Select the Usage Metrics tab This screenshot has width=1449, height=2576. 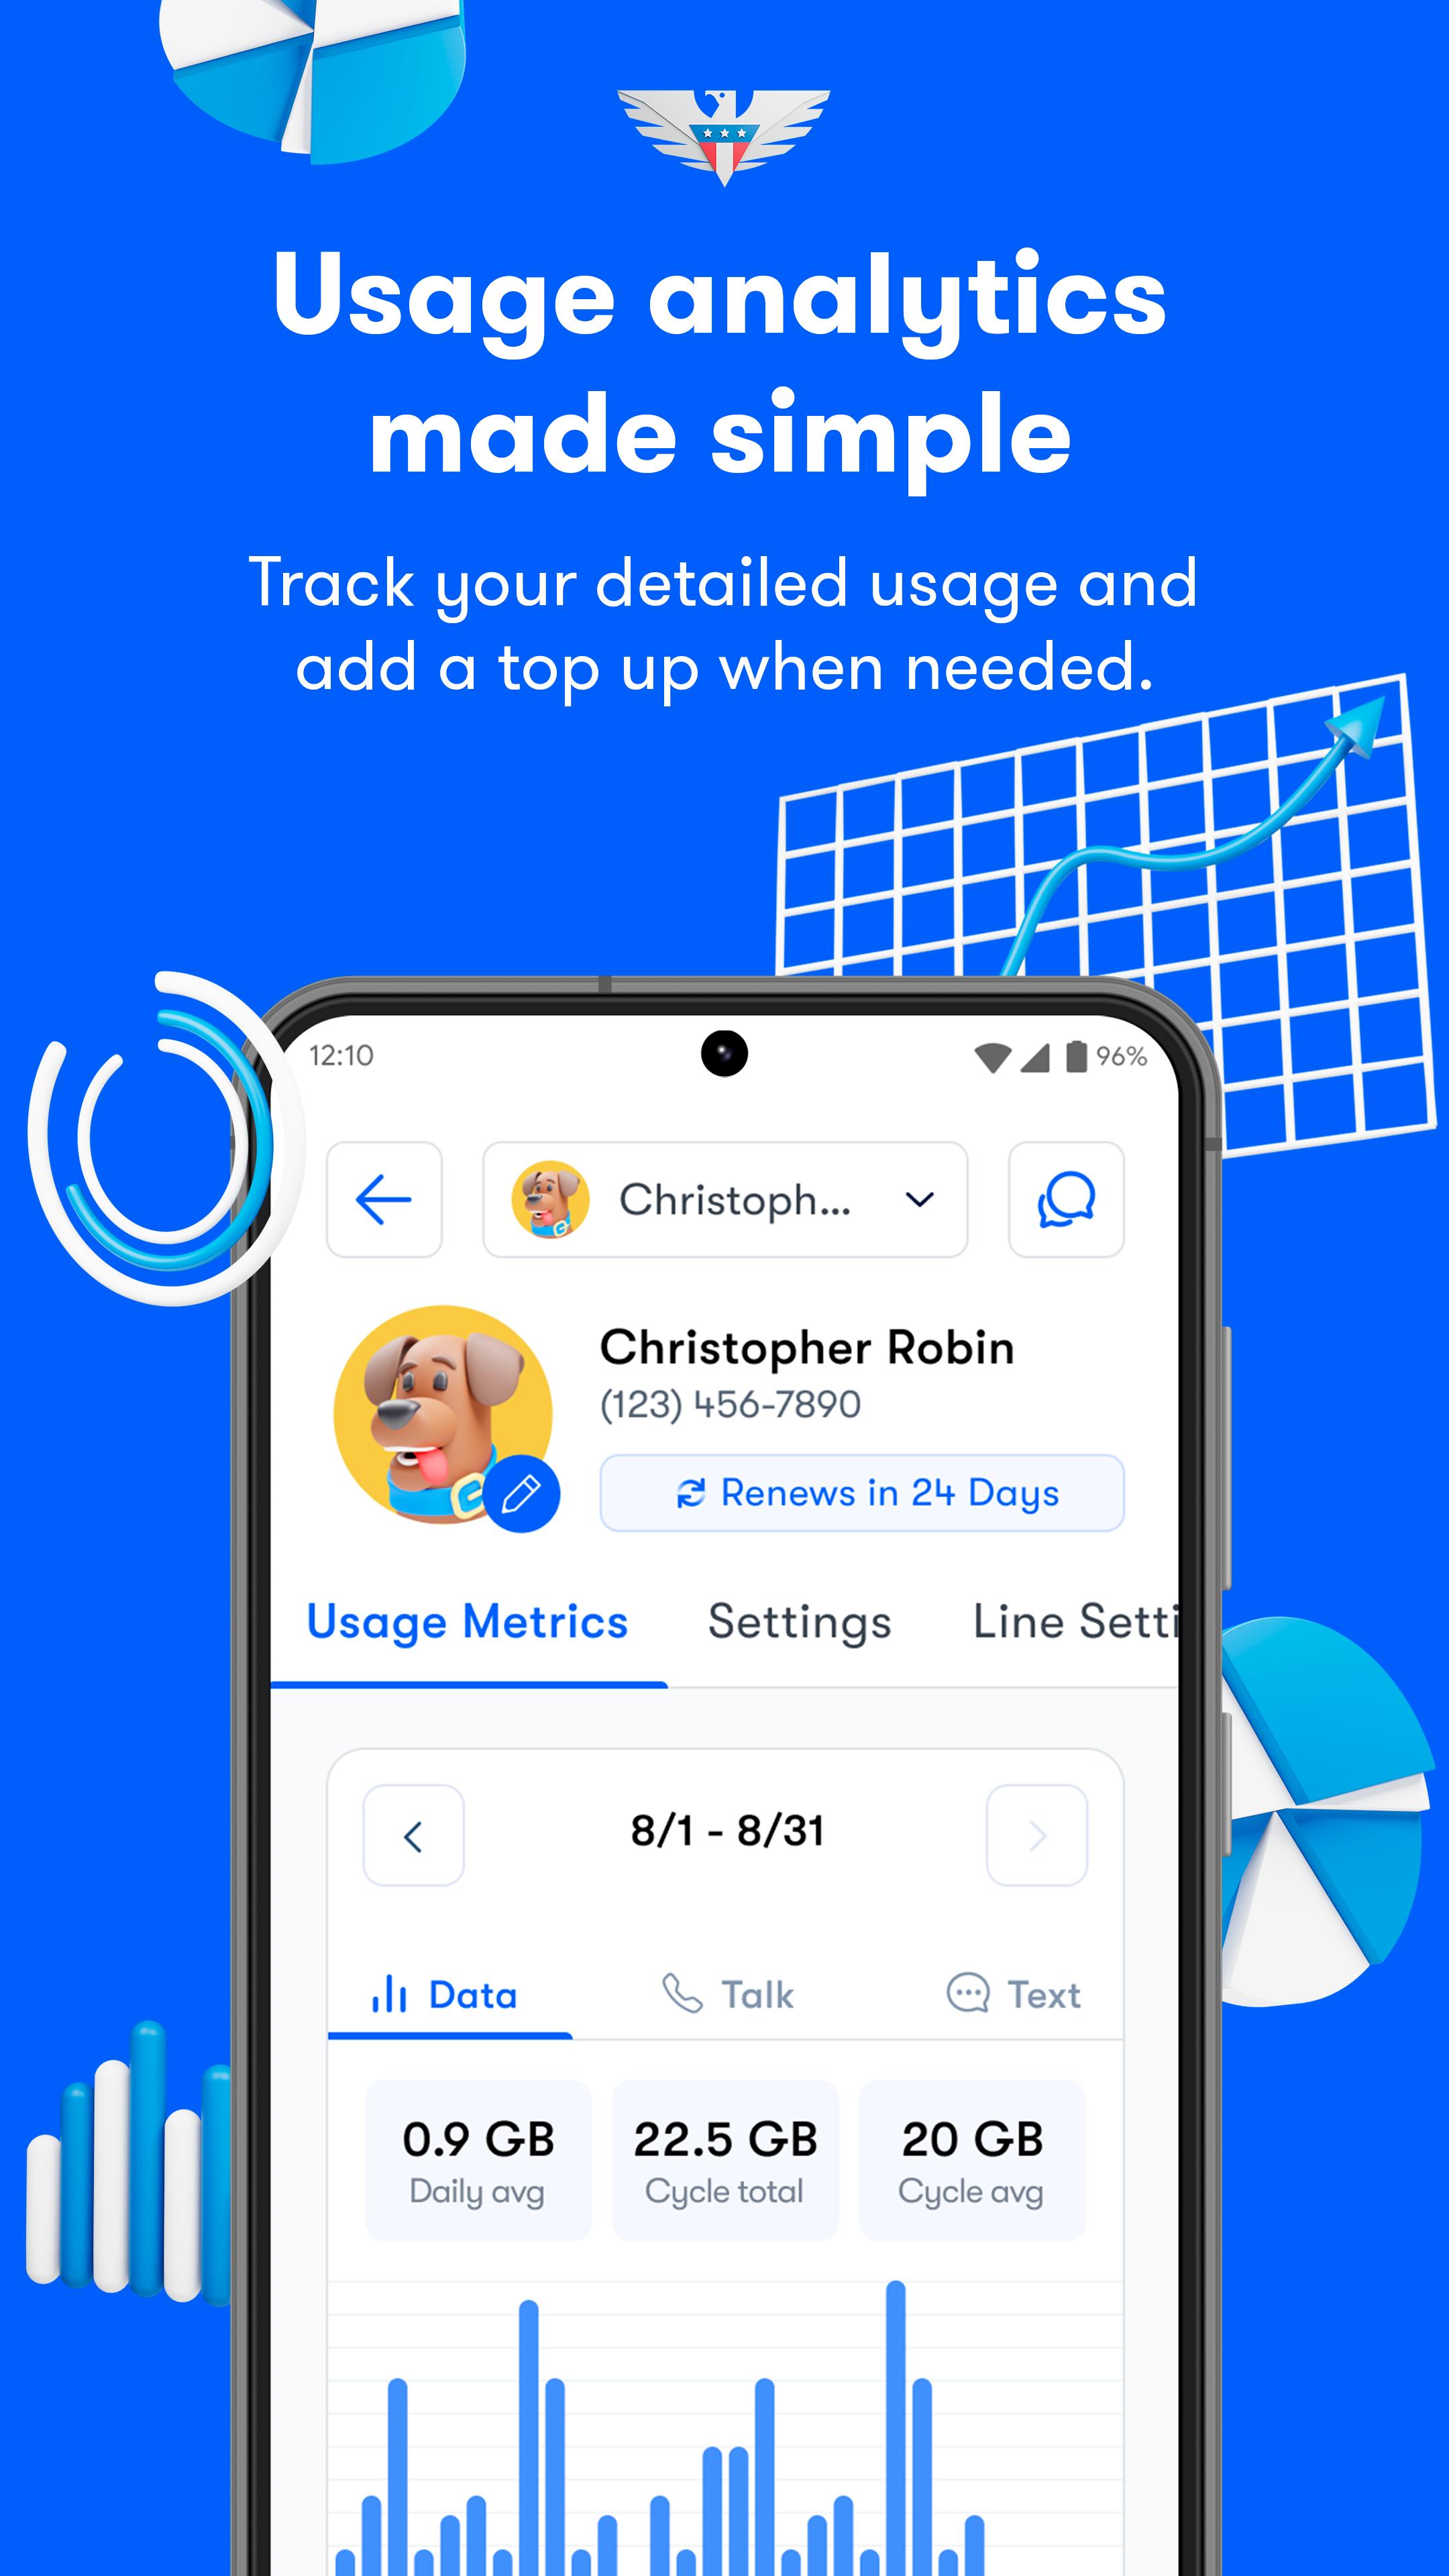(466, 1621)
